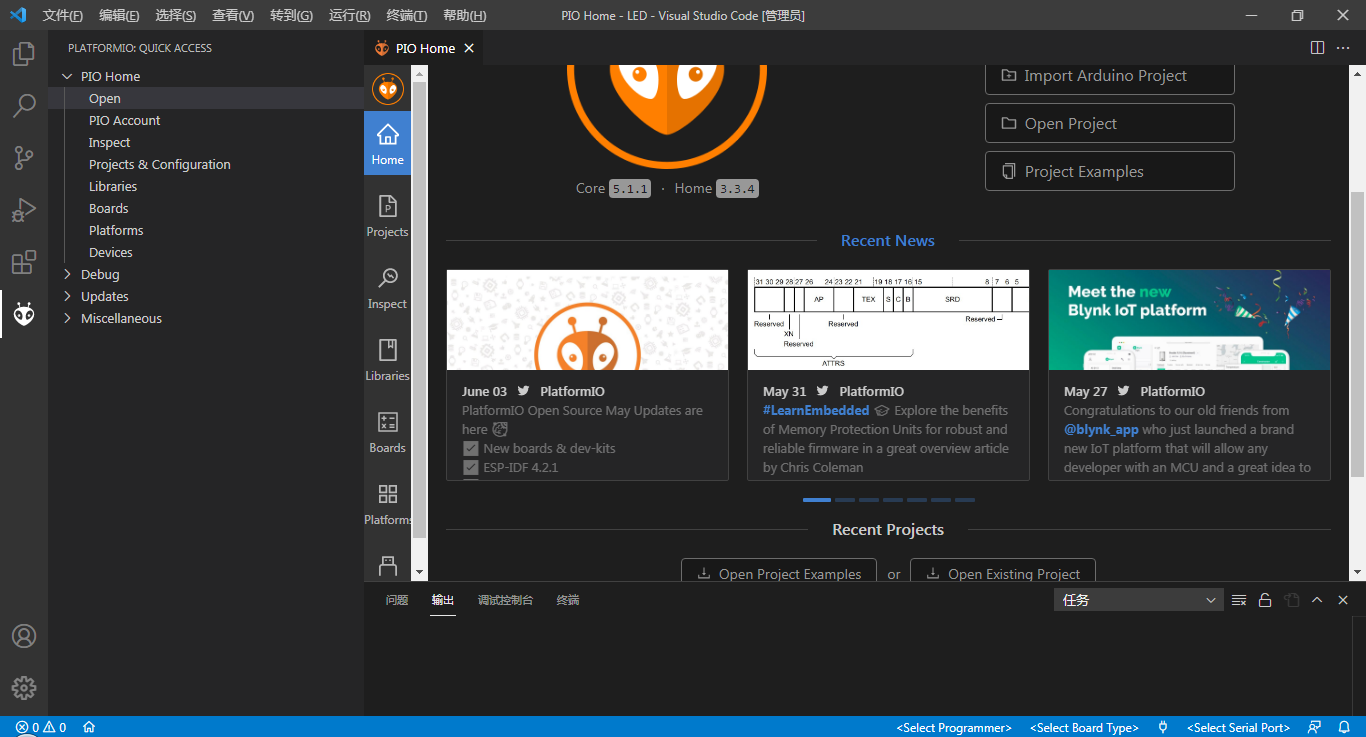Select the PlatformIO alien icon in activity bar
Screen dimensions: 1366x737
click(24, 314)
